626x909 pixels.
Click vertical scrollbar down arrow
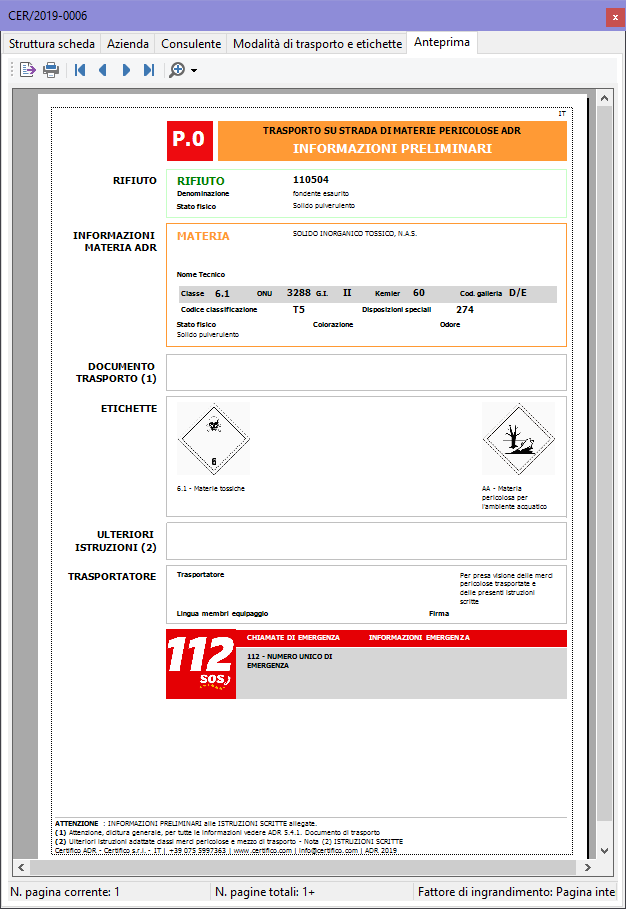tap(605, 851)
